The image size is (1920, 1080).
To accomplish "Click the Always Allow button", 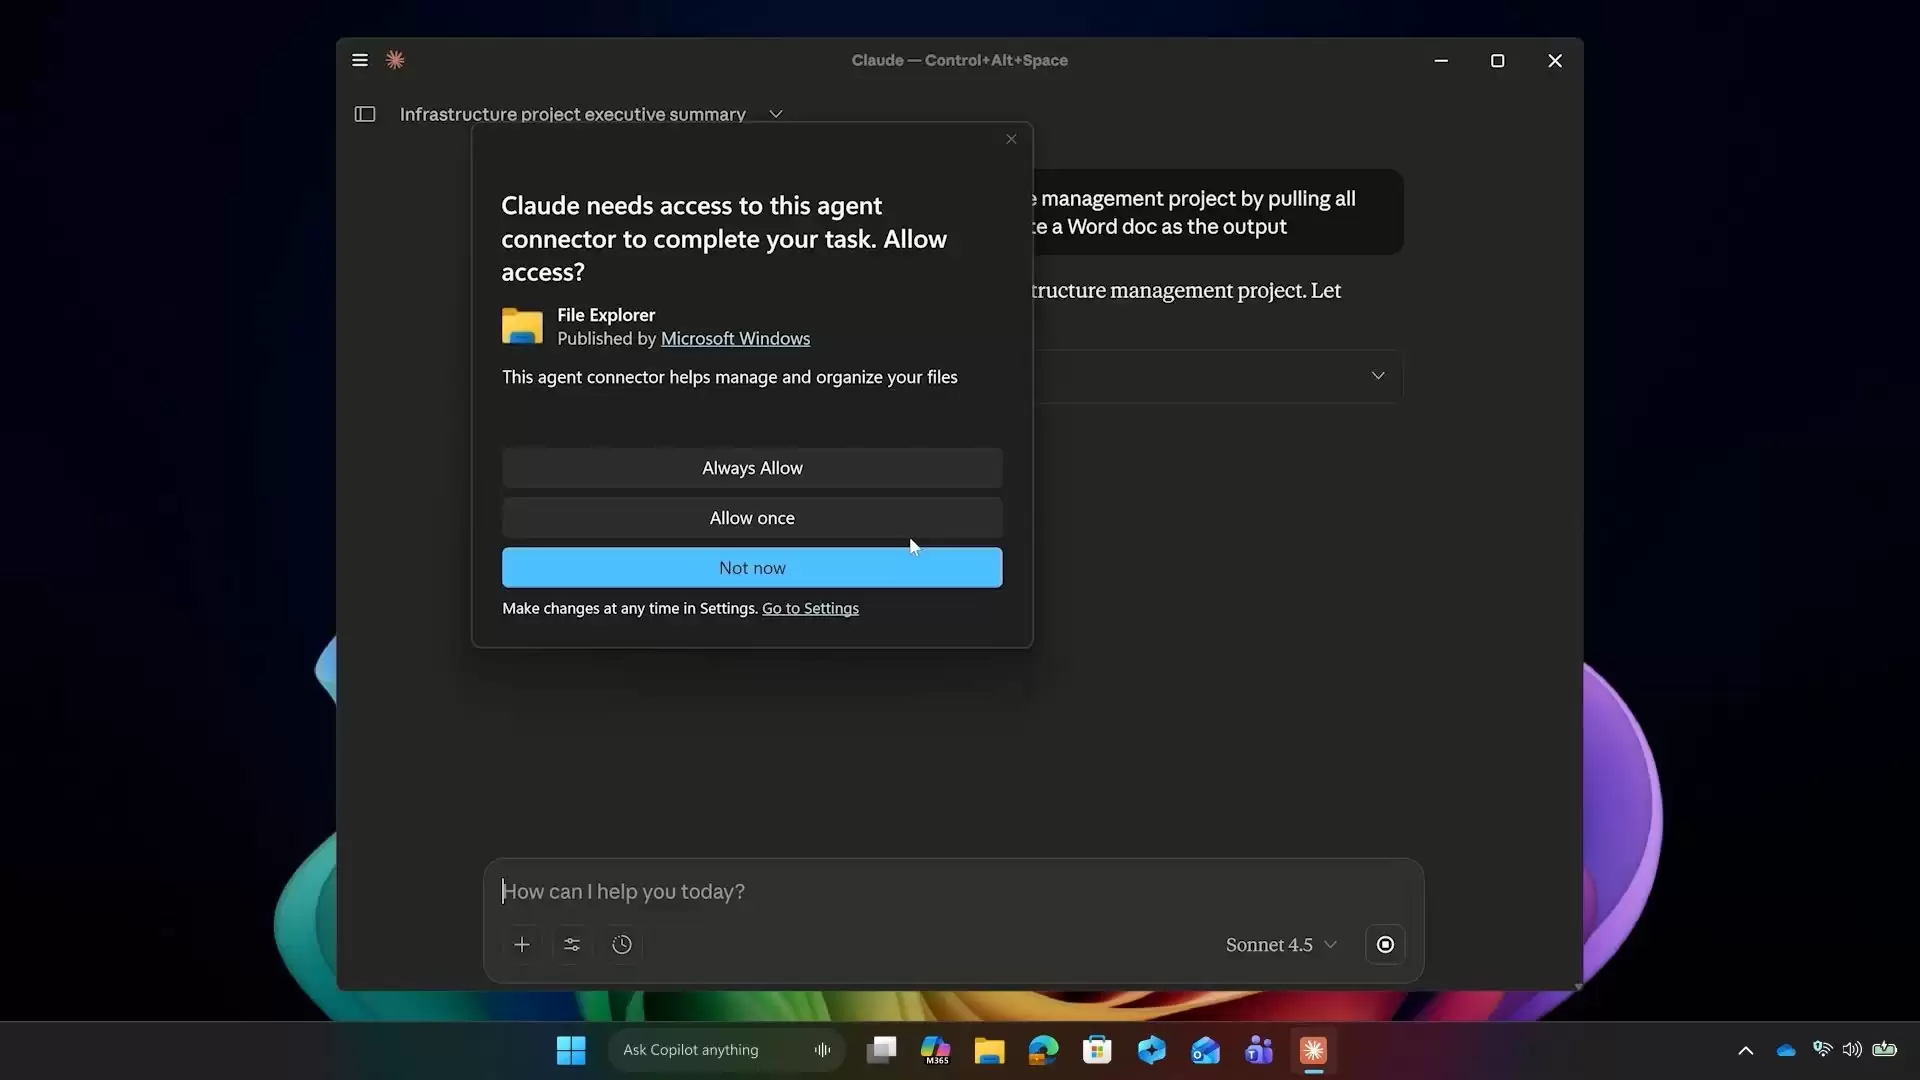I will coord(752,467).
